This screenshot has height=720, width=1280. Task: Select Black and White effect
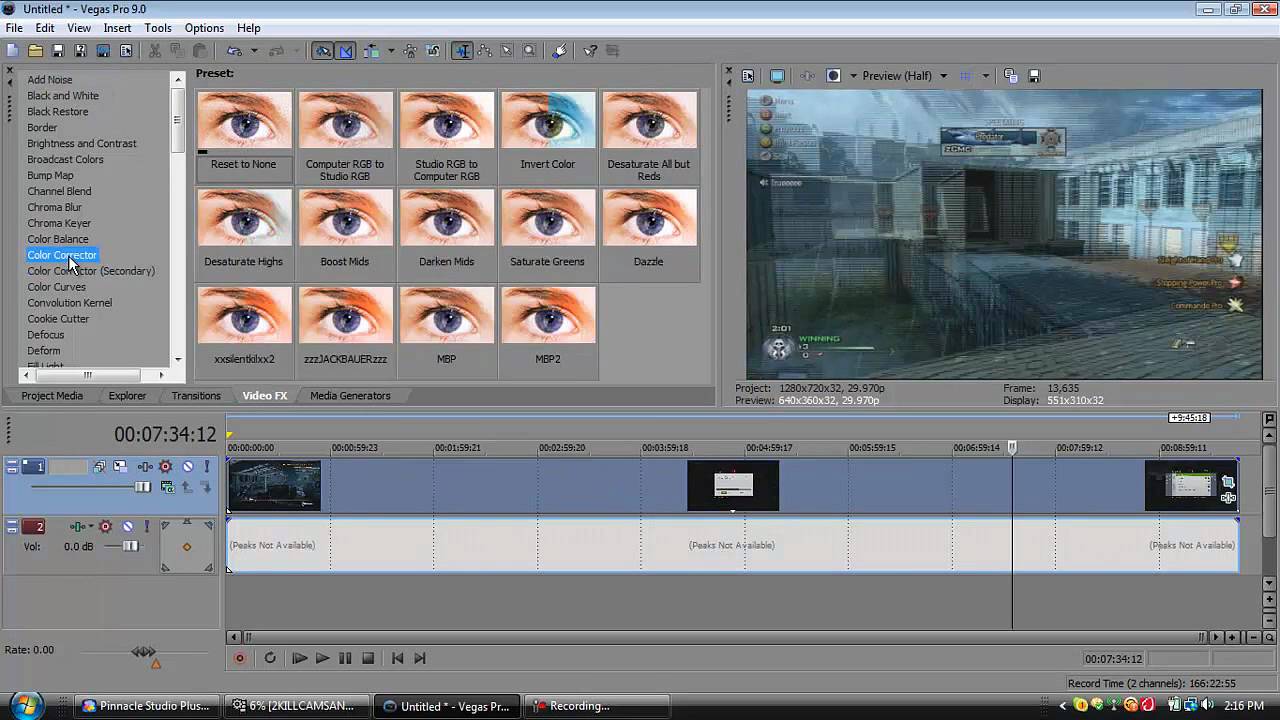pos(63,96)
